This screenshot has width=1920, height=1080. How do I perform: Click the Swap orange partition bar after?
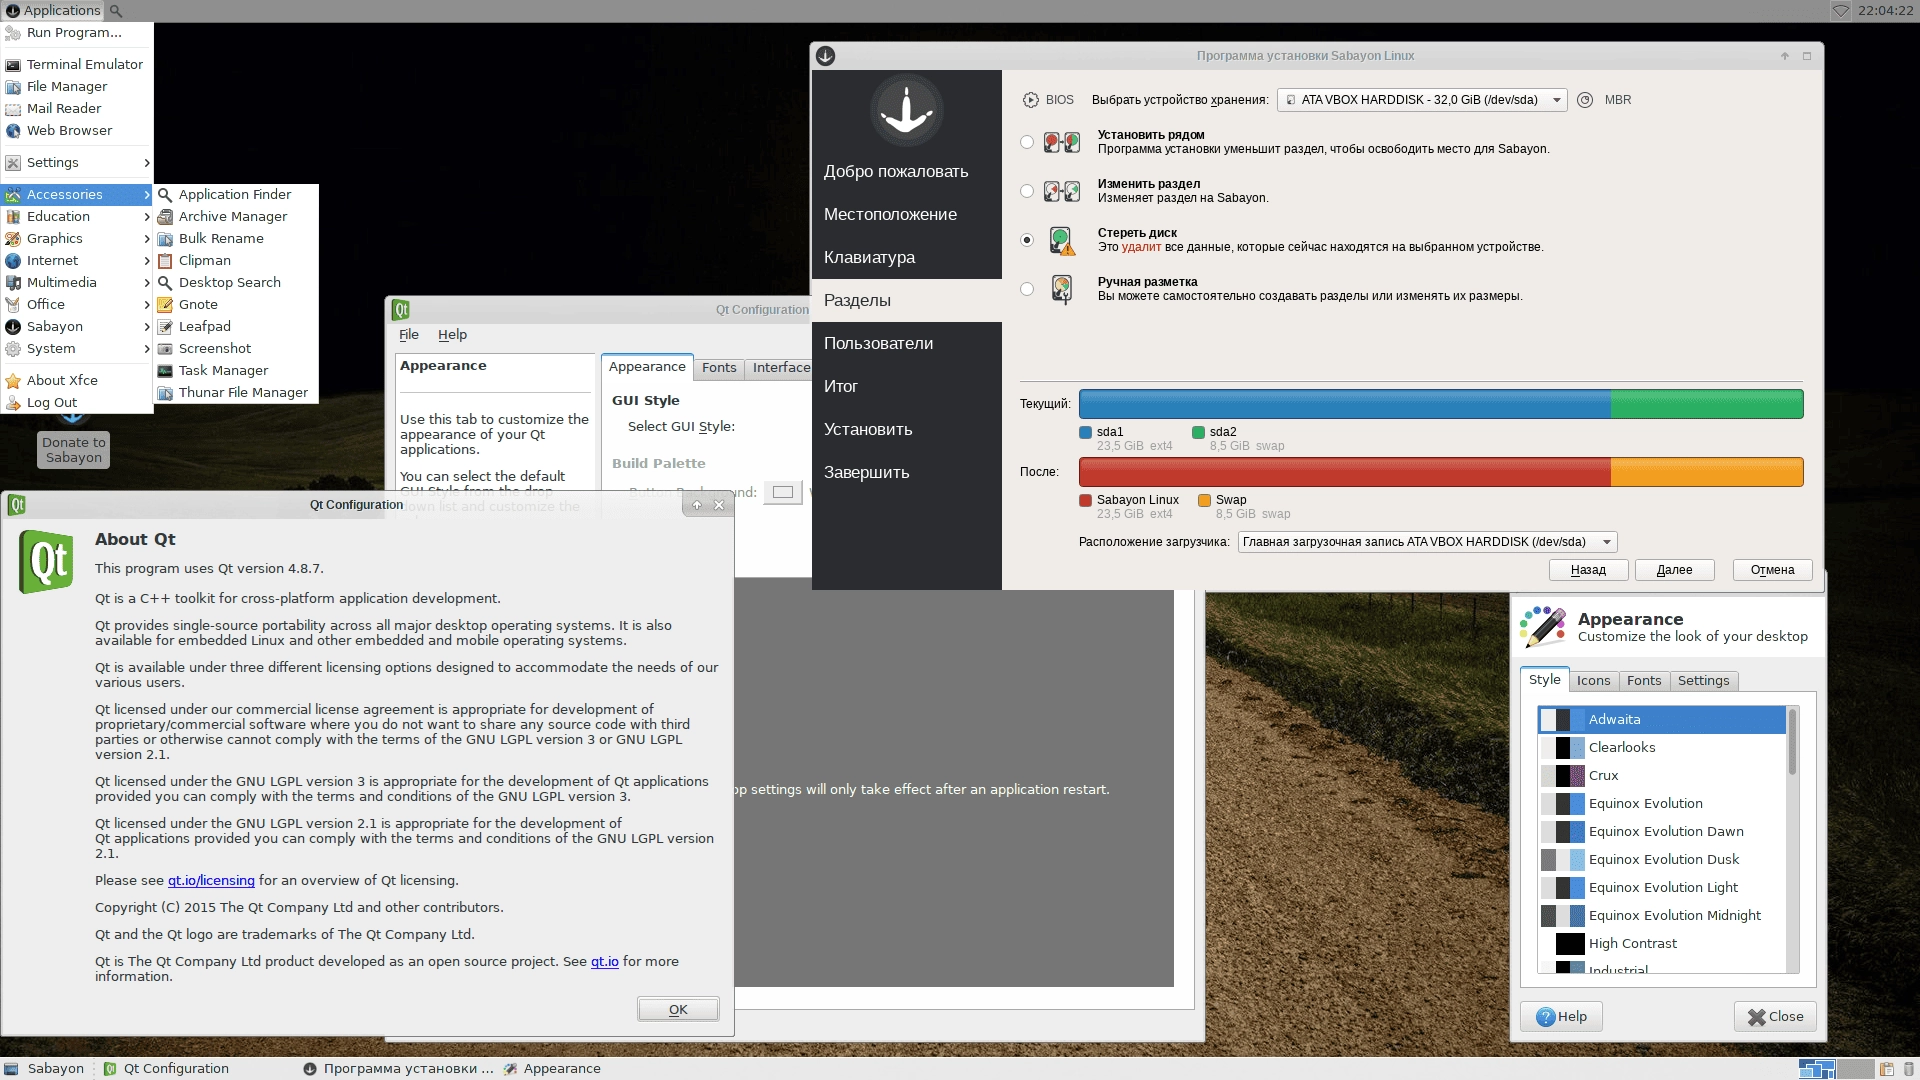coord(1707,472)
